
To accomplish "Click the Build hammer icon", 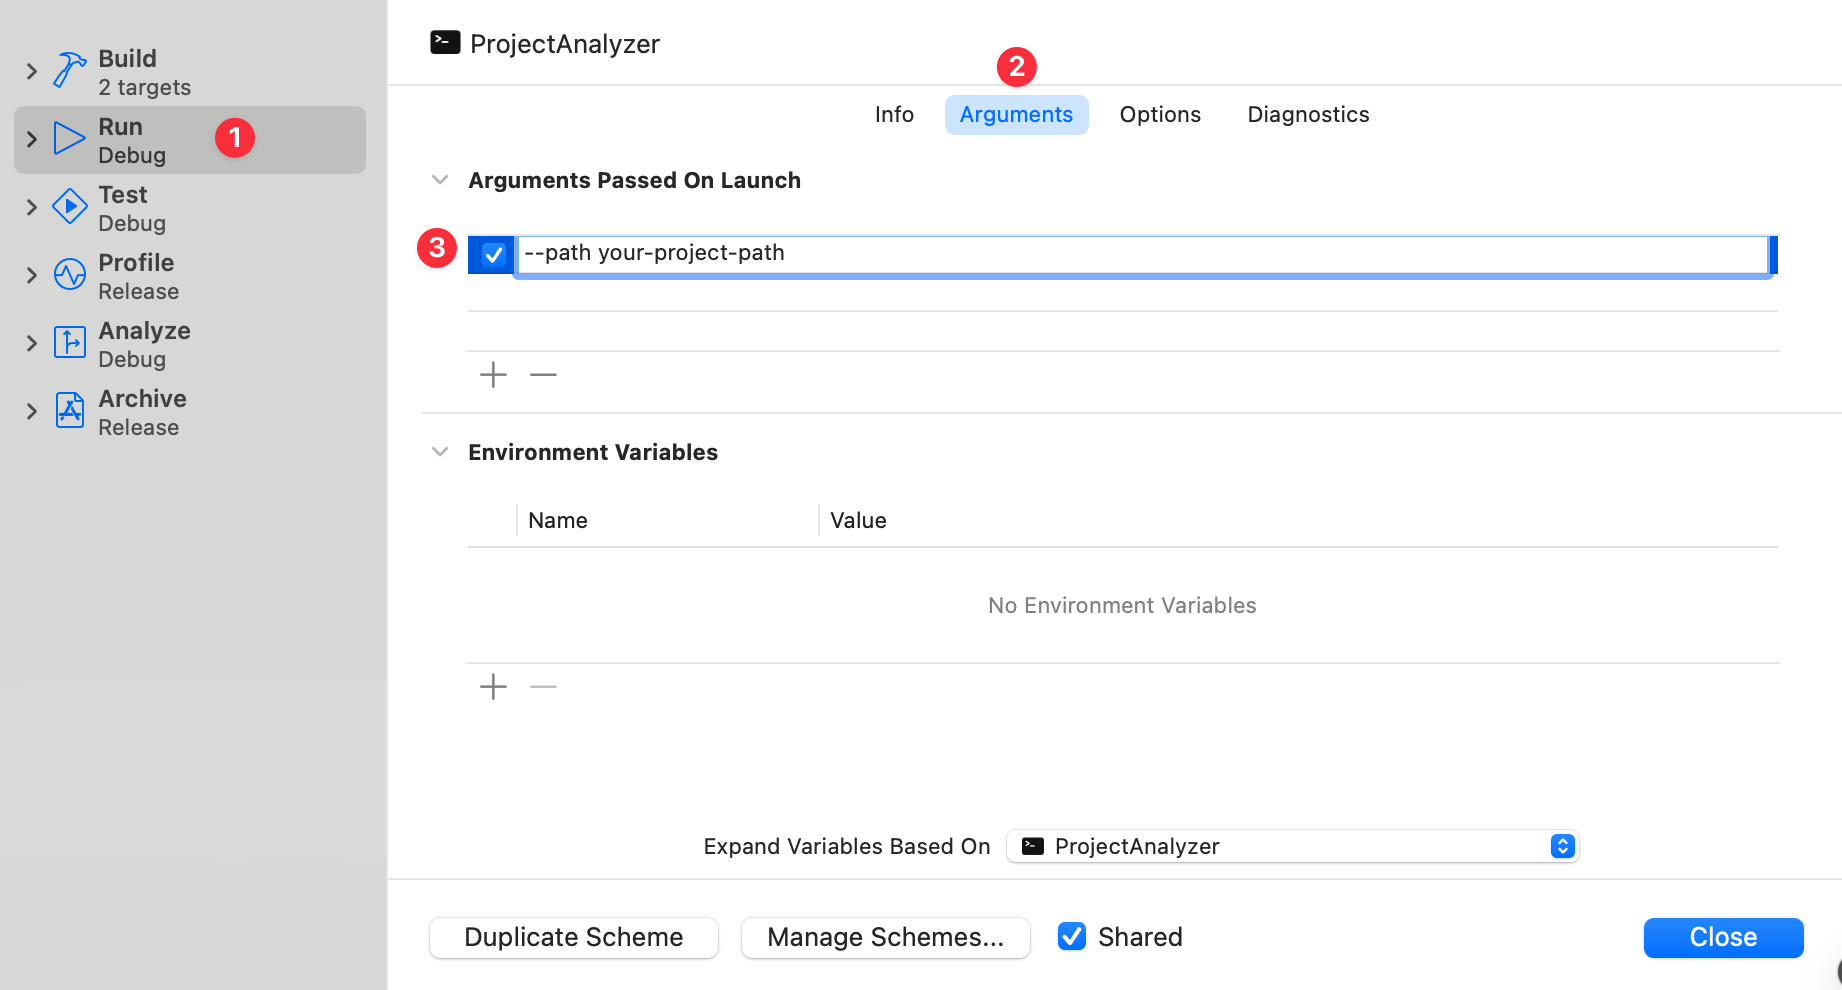I will 69,71.
